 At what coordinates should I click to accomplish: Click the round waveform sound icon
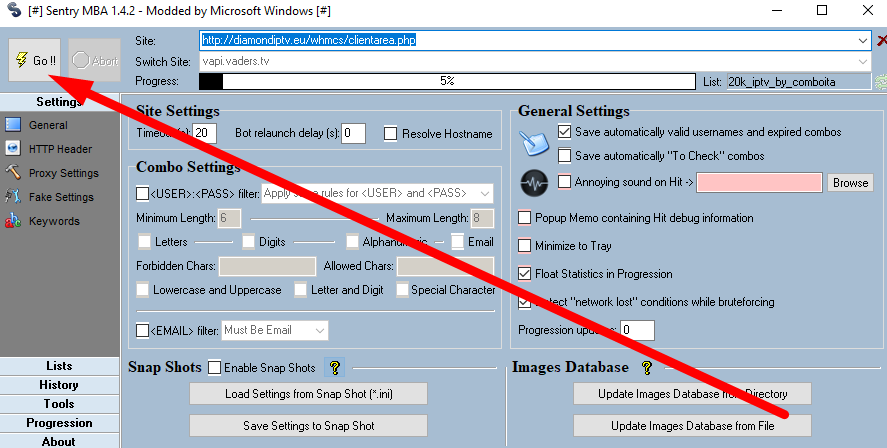point(534,183)
